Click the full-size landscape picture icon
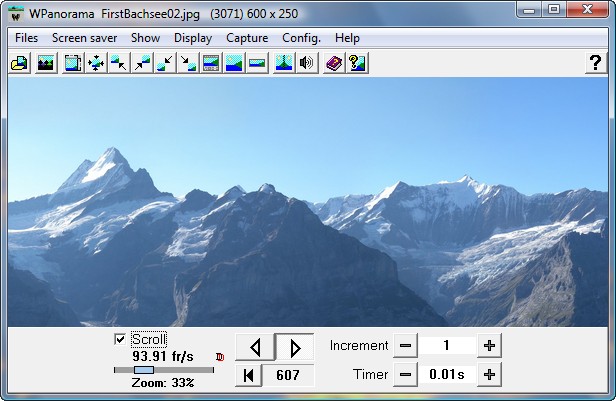This screenshot has height=401, width=616. (x=234, y=63)
